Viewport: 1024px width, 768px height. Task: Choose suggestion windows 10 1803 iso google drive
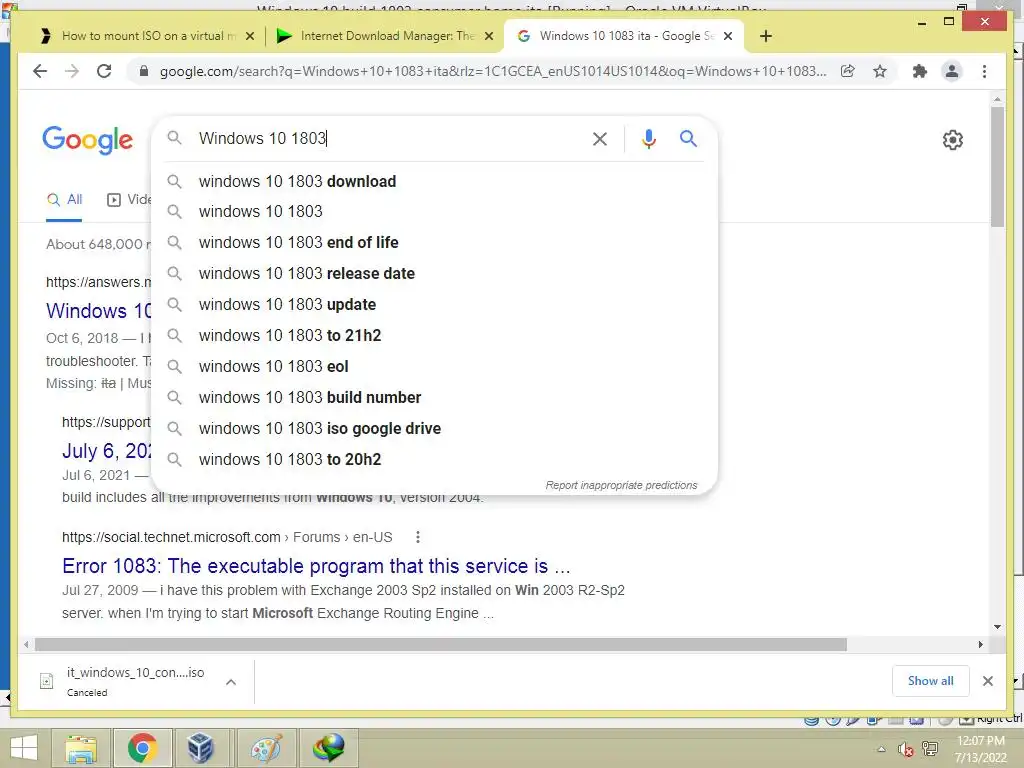click(x=434, y=428)
